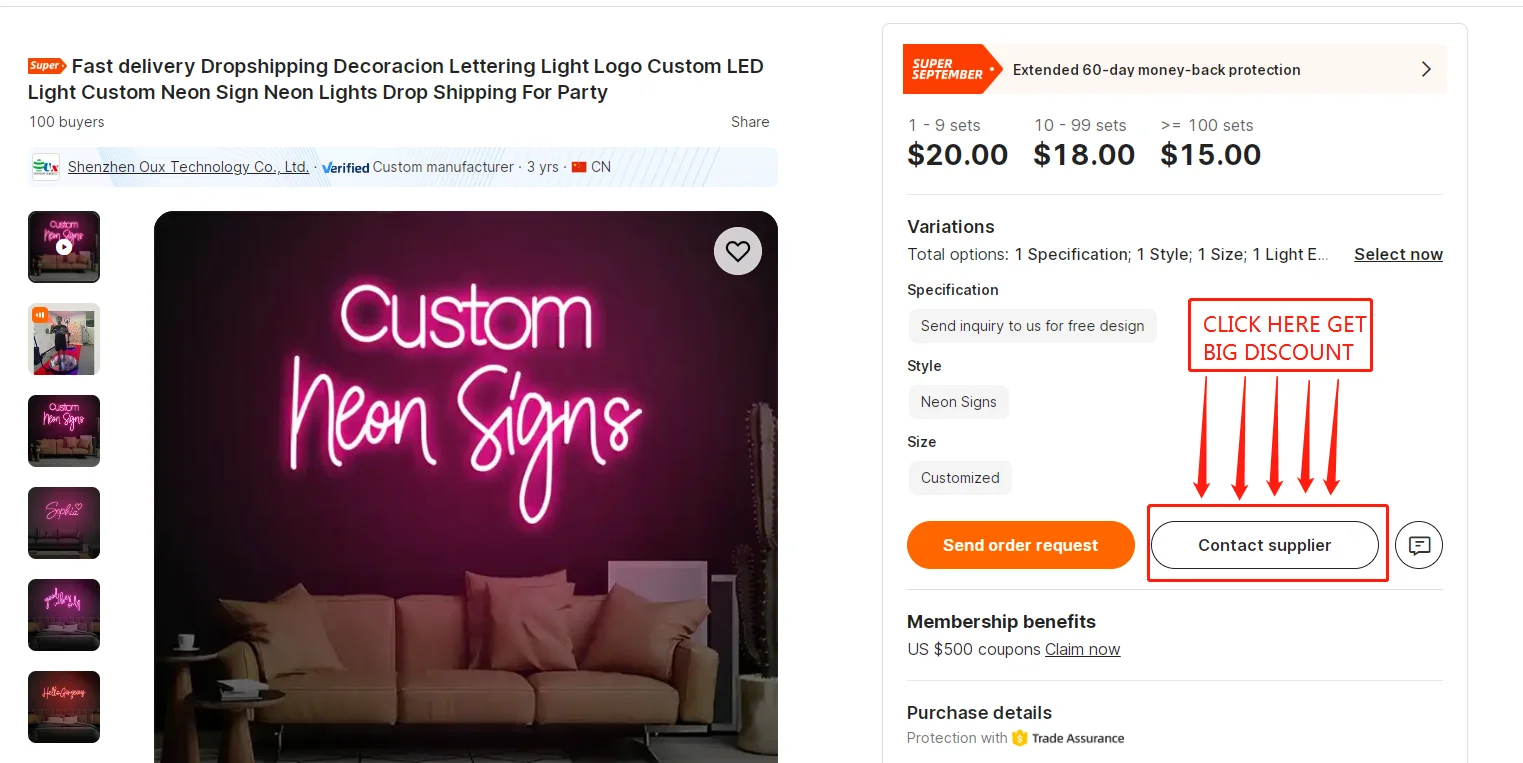Click the Contact supplier button
The height and width of the screenshot is (763, 1523).
1264,545
